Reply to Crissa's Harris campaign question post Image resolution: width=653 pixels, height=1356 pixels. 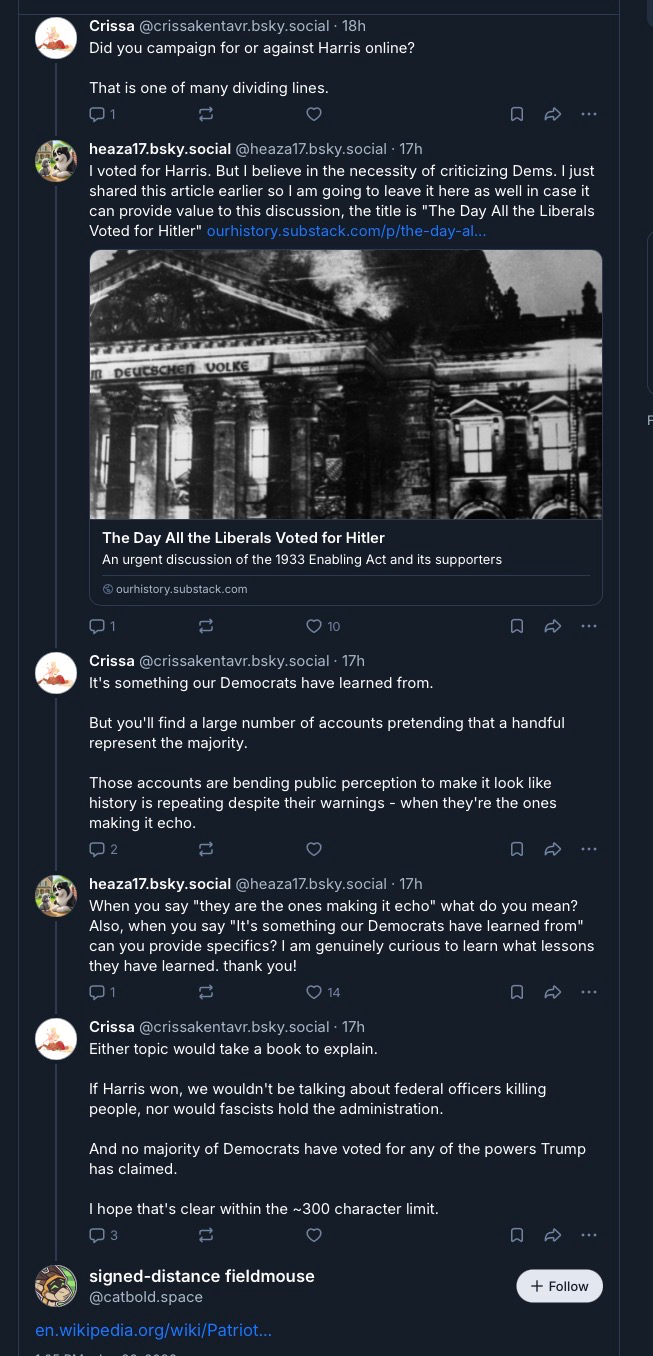coord(98,114)
